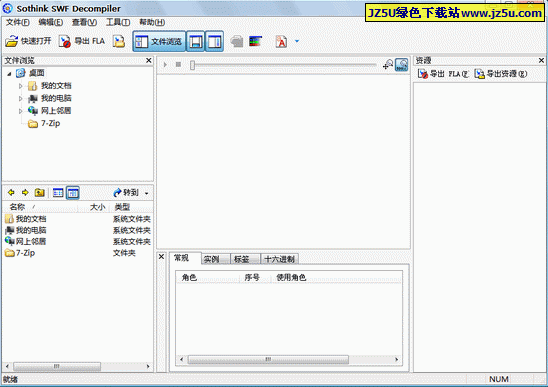548x387 pixels.
Task: Open the 帮助(H) menu
Action: tap(152, 22)
